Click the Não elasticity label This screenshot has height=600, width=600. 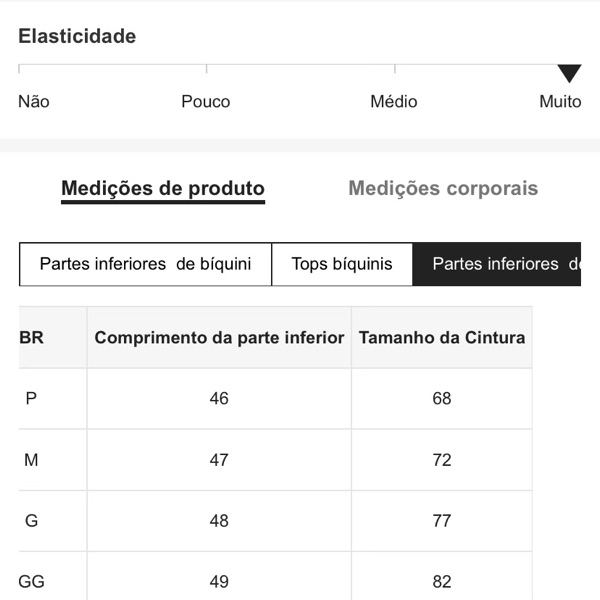tap(34, 101)
